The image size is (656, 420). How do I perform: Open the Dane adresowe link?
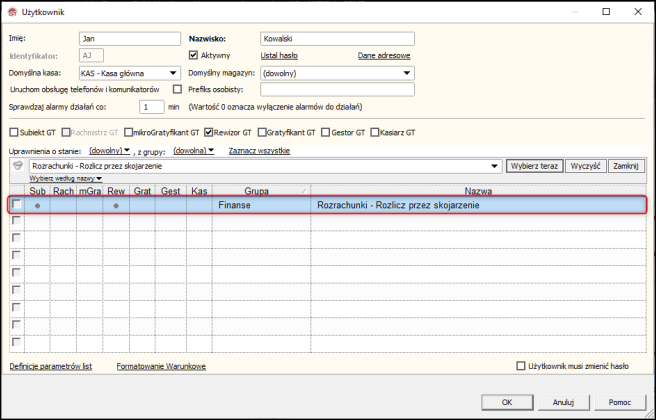(384, 56)
